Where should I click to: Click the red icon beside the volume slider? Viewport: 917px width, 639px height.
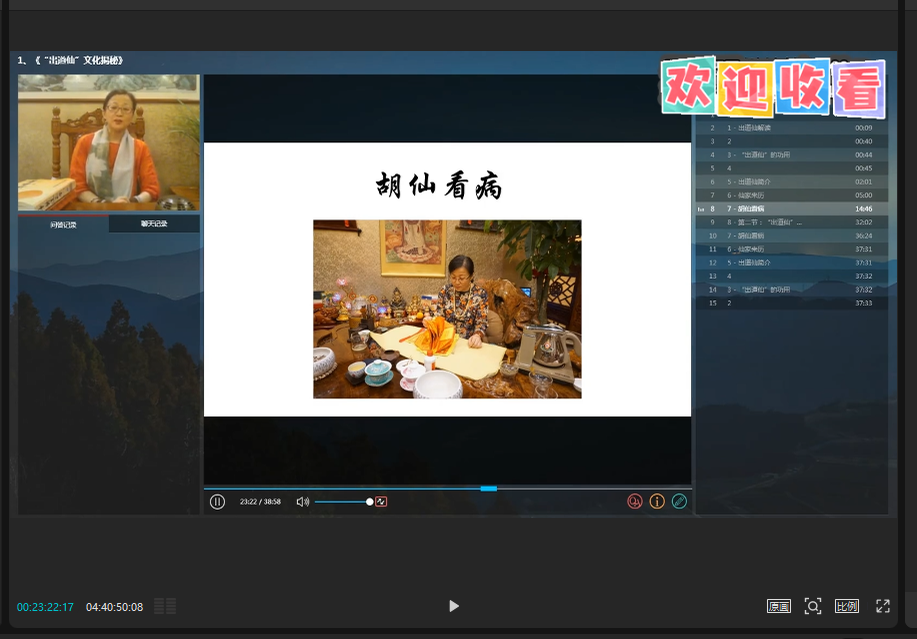point(381,502)
